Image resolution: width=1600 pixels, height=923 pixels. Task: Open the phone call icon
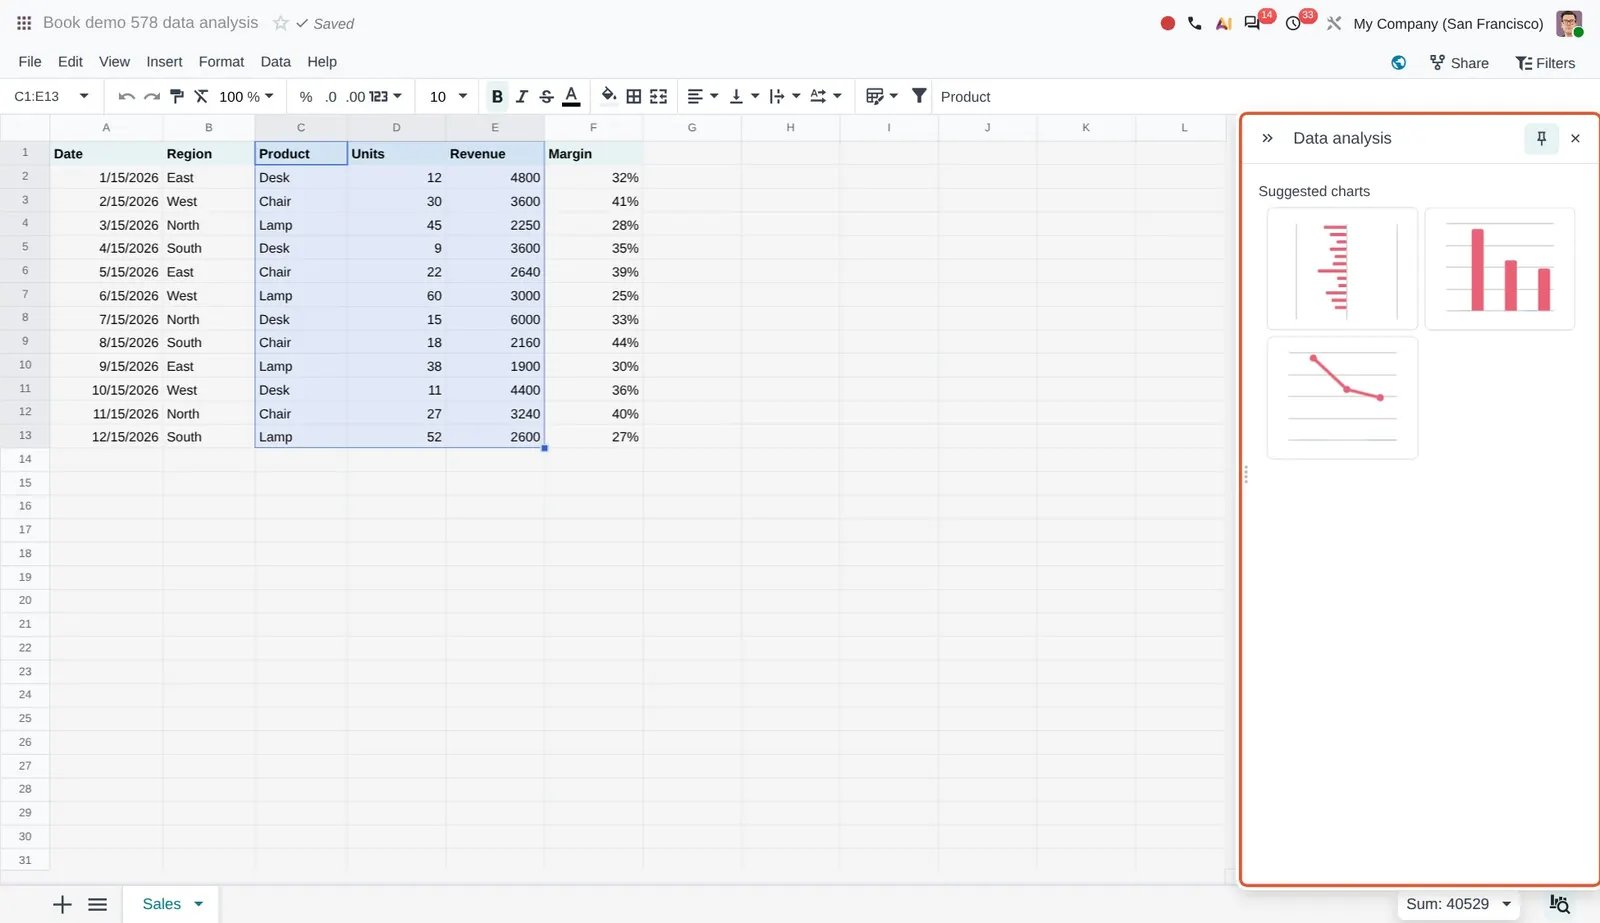[1195, 23]
